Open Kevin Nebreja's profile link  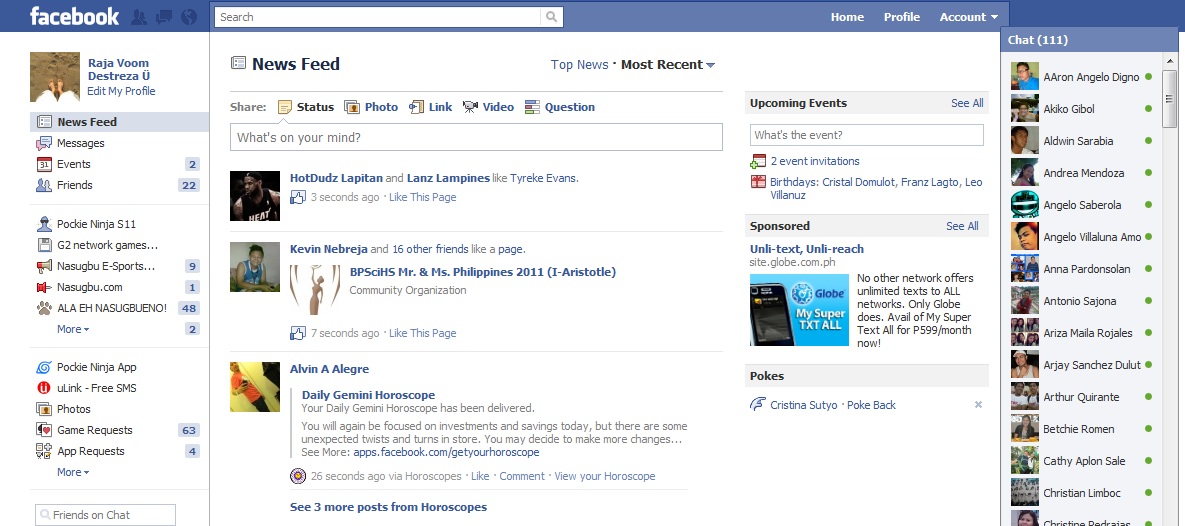point(329,249)
